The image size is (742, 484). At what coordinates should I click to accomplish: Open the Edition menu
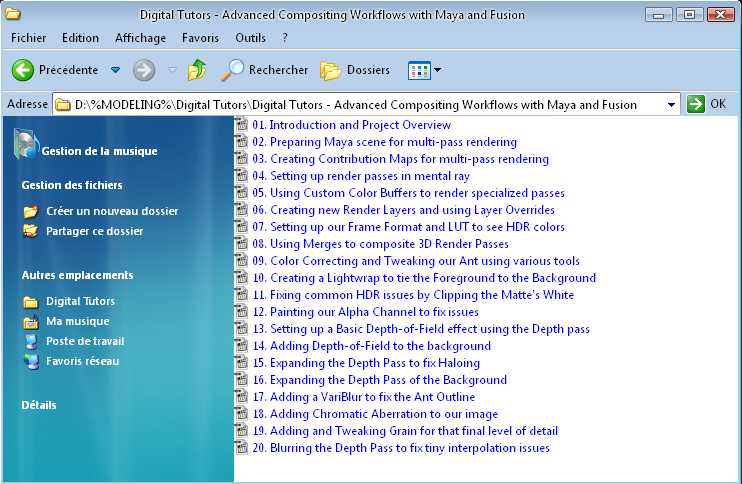[x=80, y=38]
